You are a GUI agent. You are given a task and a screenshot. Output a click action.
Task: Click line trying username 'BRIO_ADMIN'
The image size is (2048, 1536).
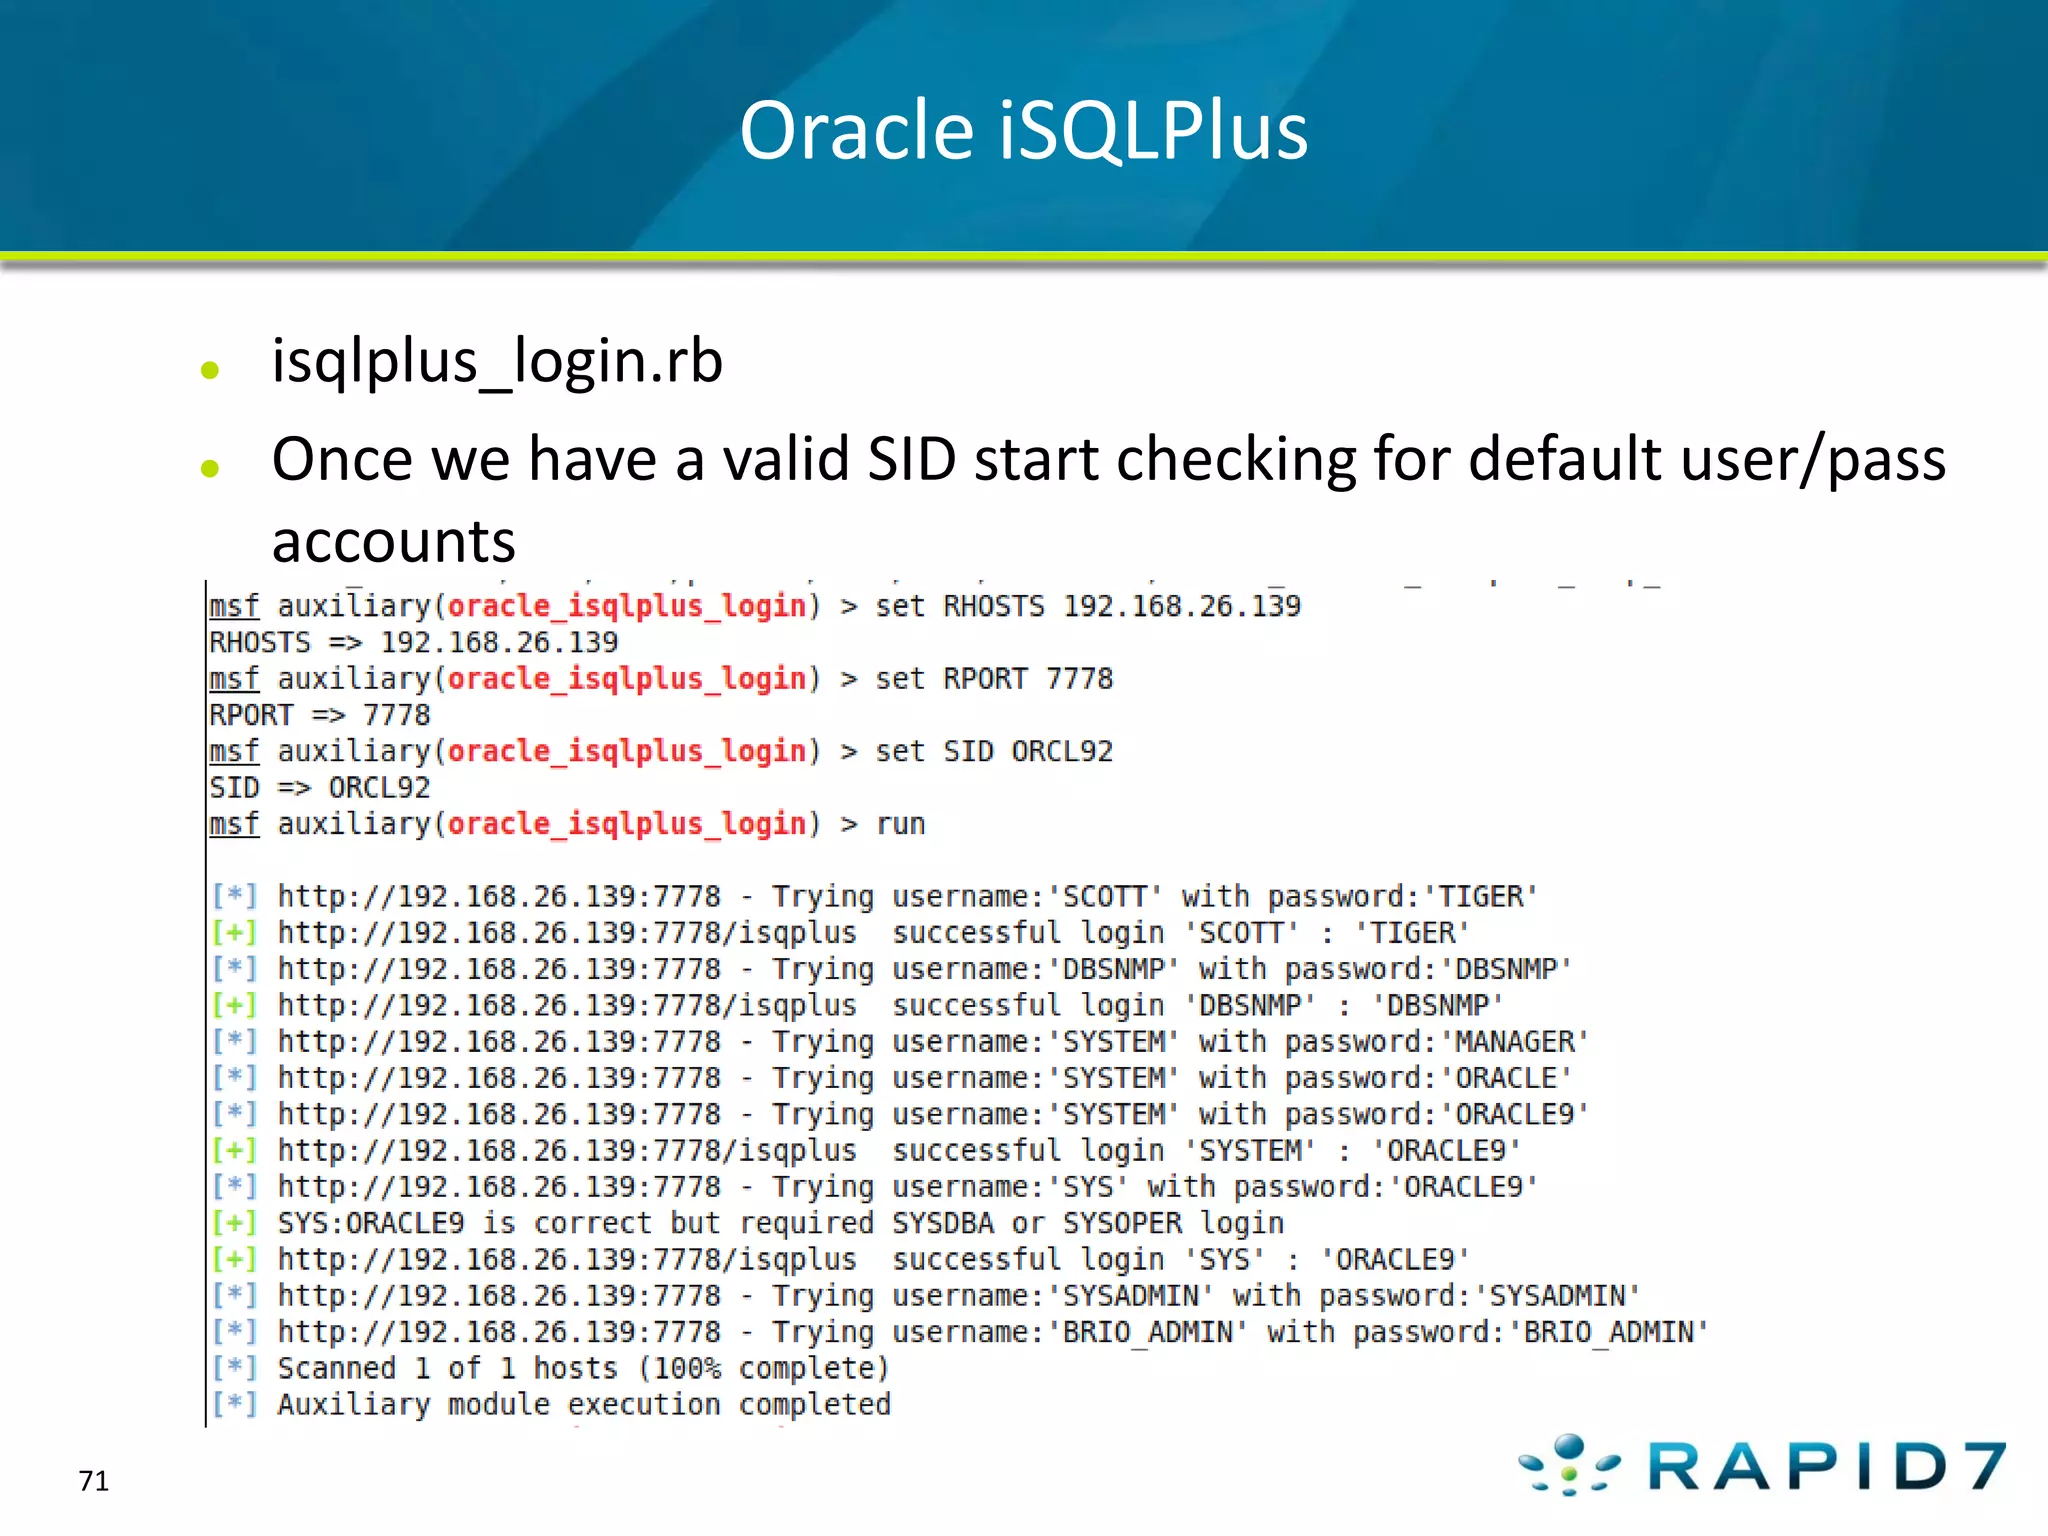click(x=959, y=1332)
